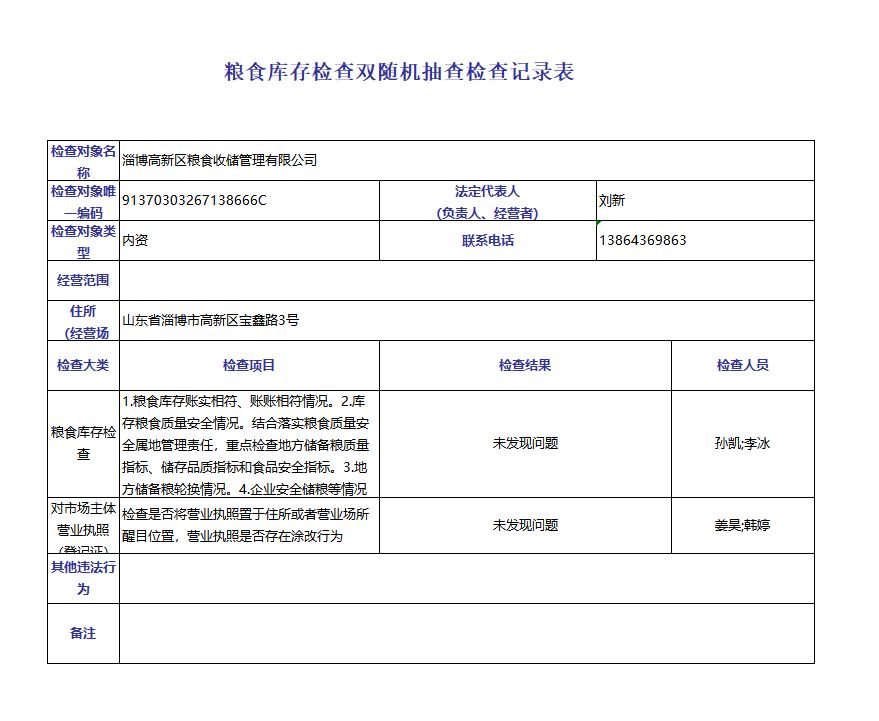Select the 法定代表人 label cell
This screenshot has height=721, width=879.
(x=487, y=201)
